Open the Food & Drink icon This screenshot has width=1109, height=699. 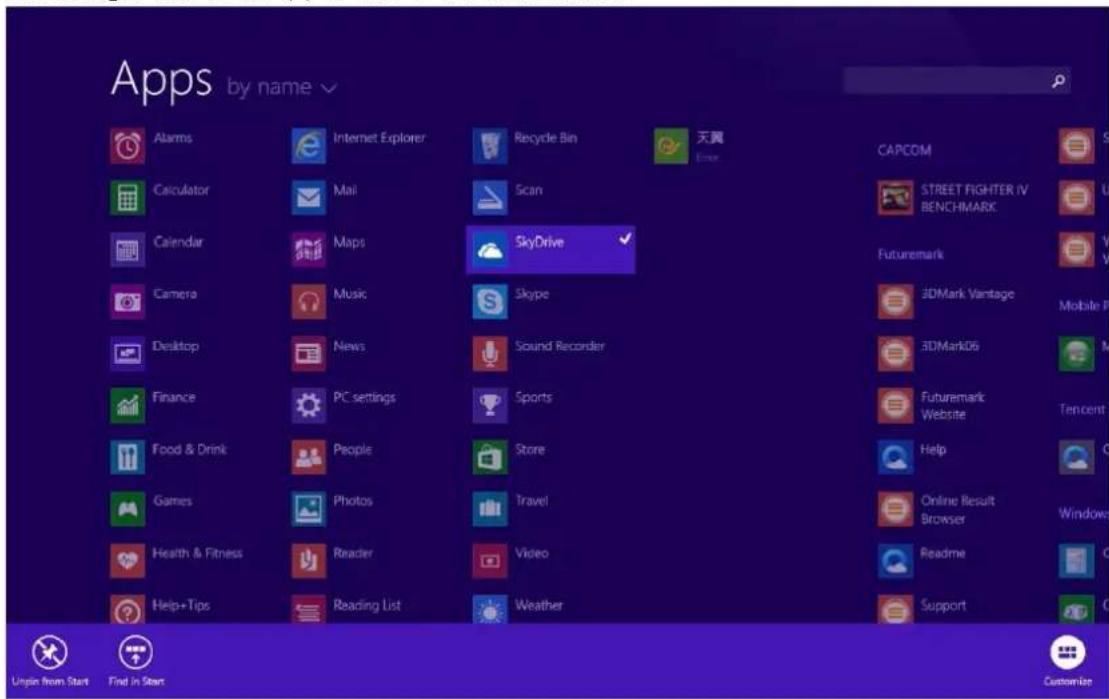[x=127, y=457]
